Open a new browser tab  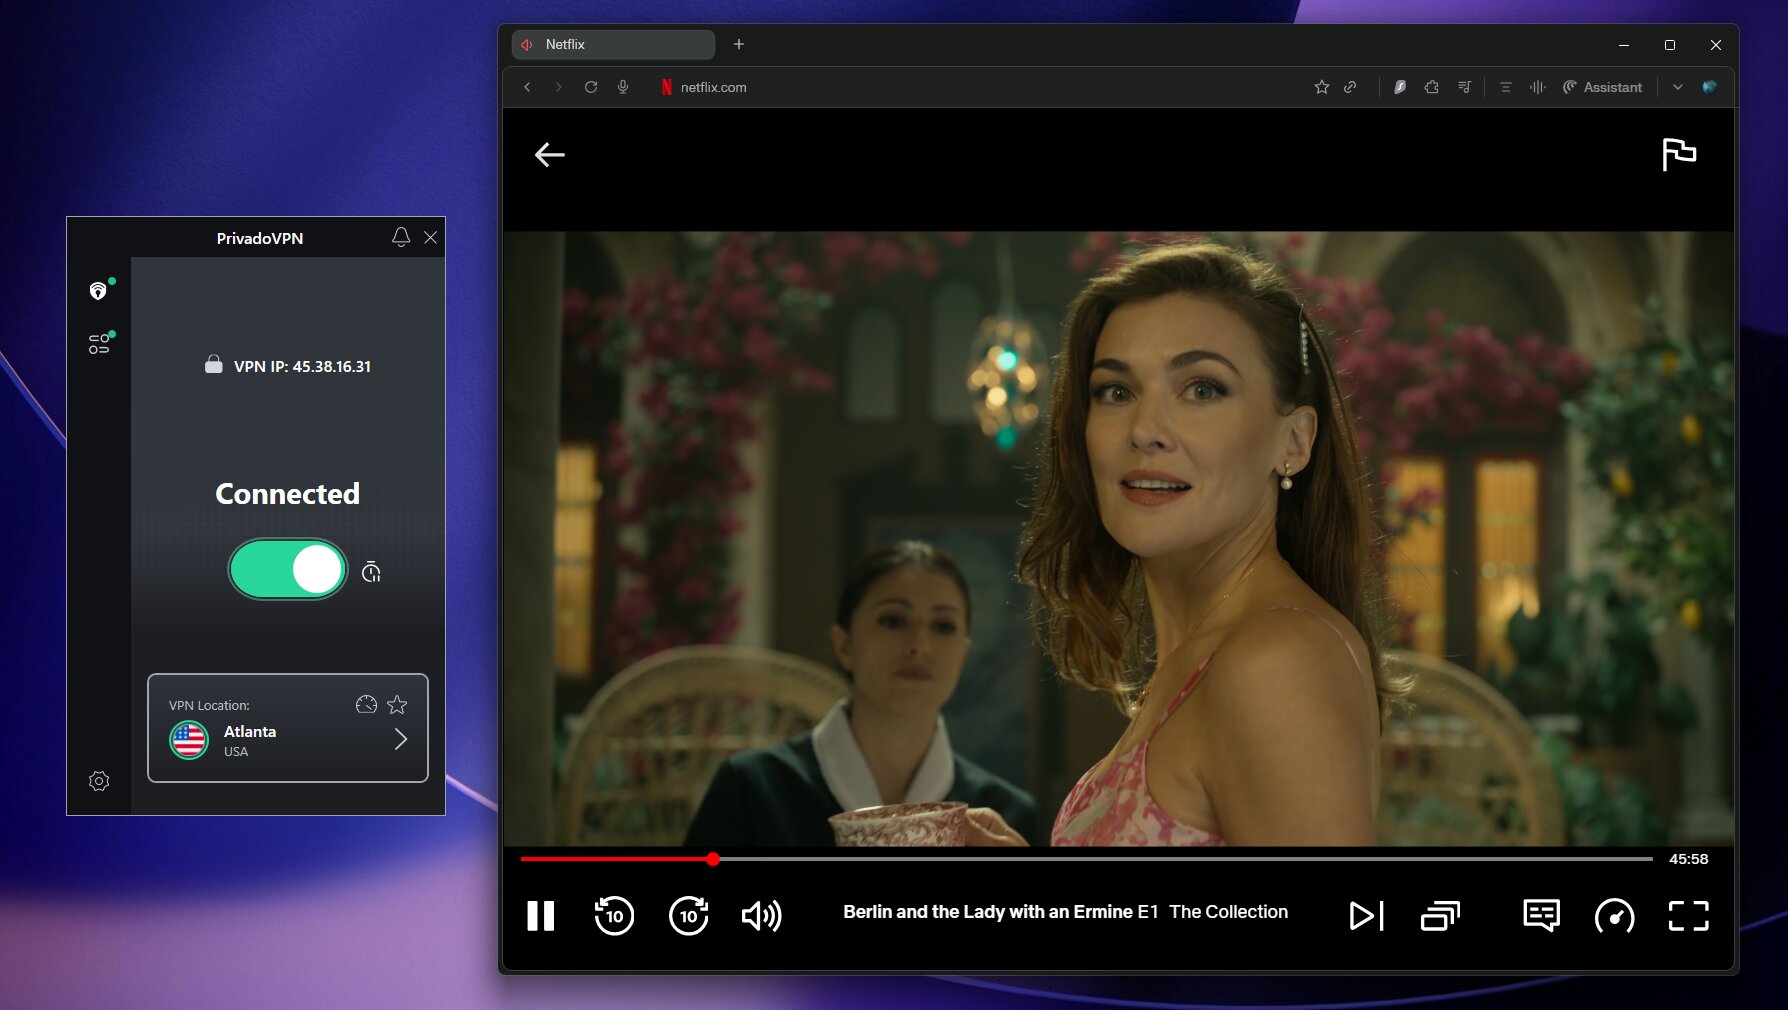(739, 44)
